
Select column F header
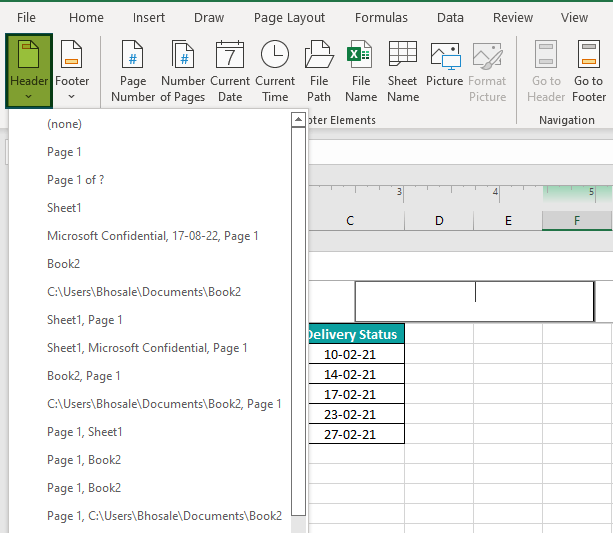click(577, 221)
